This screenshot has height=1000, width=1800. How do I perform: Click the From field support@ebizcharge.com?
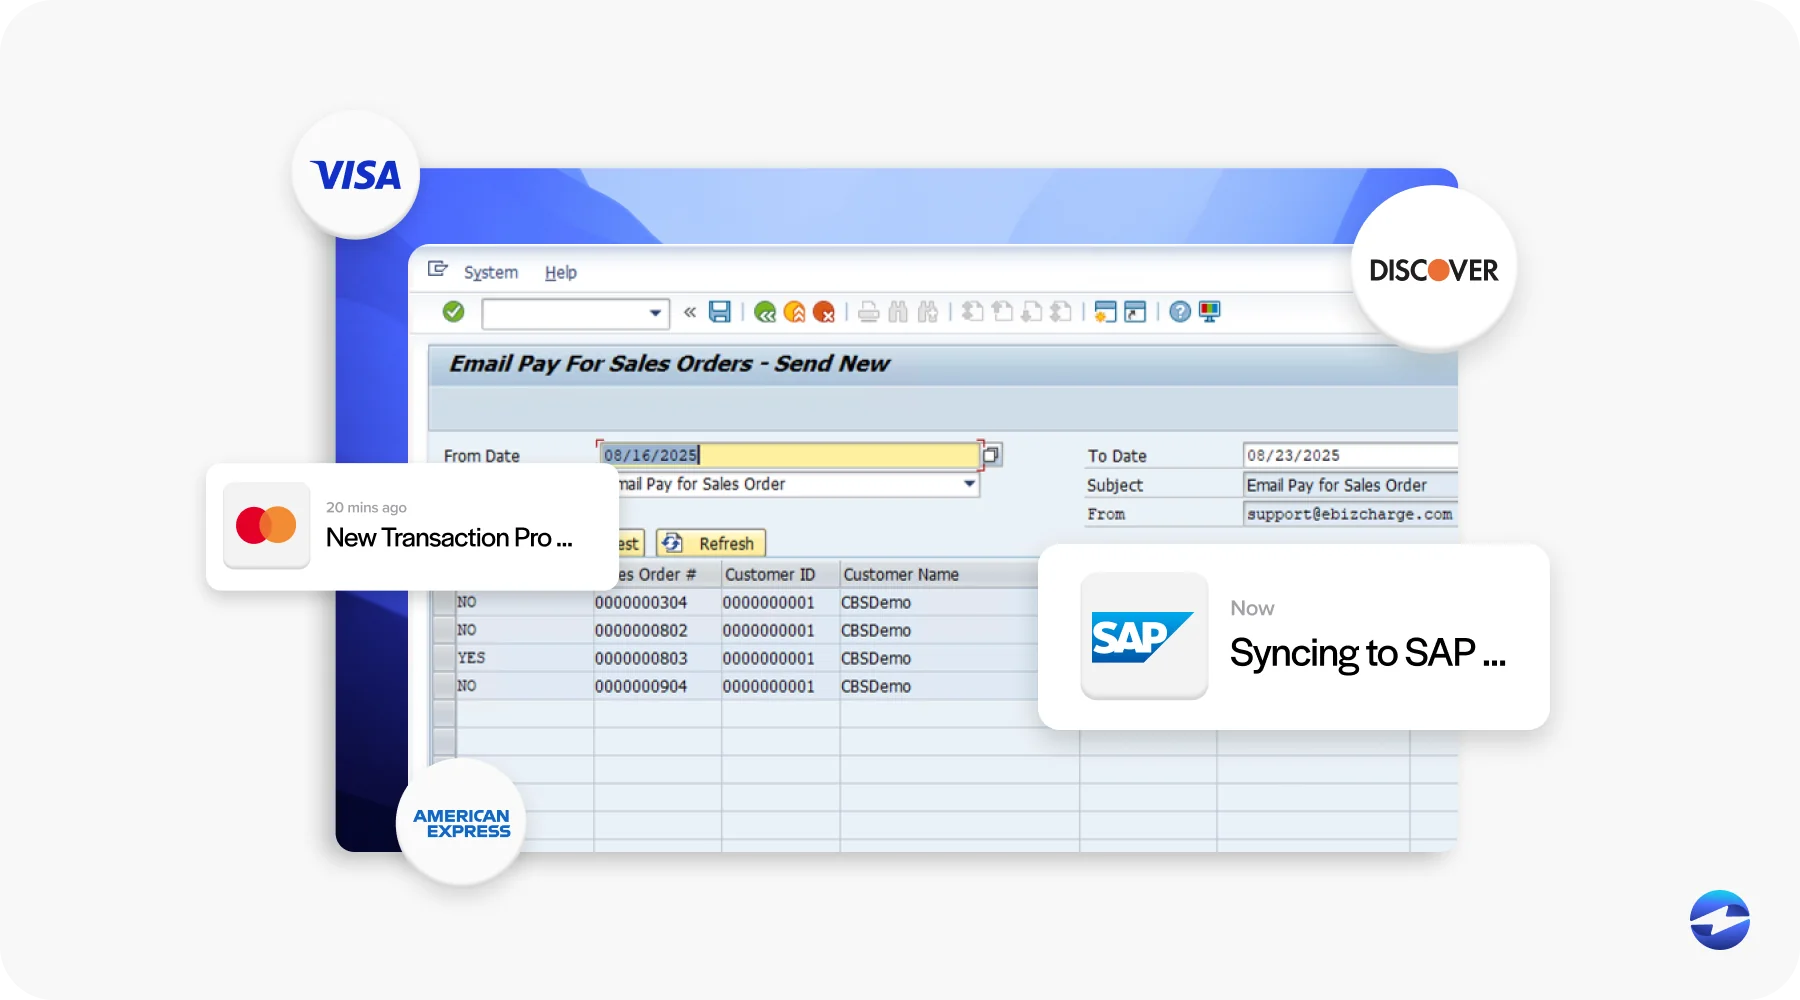pos(1350,514)
